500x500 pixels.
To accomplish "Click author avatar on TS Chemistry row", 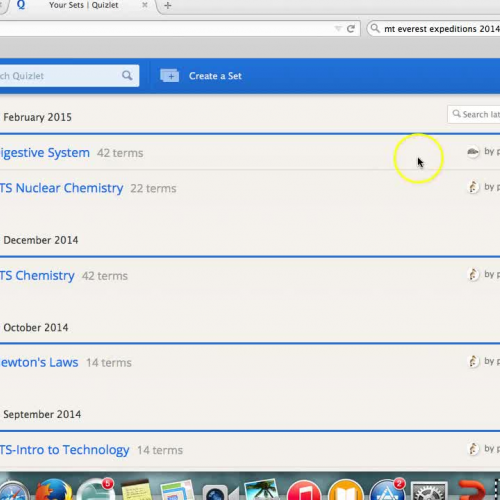I will [473, 275].
